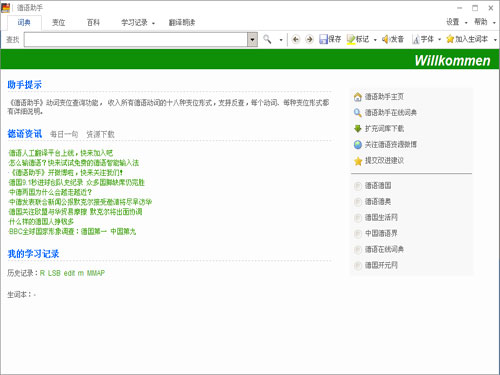Click the icon beside 德国生活网
This screenshot has width=500, height=375.
click(358, 218)
